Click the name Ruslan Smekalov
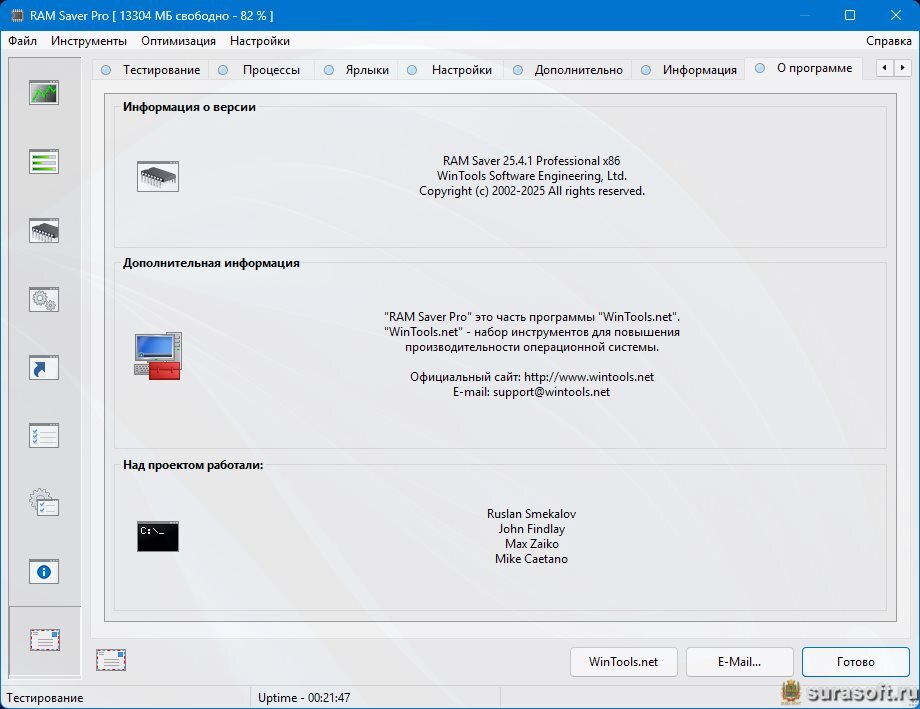Viewport: 920px width, 709px height. pos(531,514)
